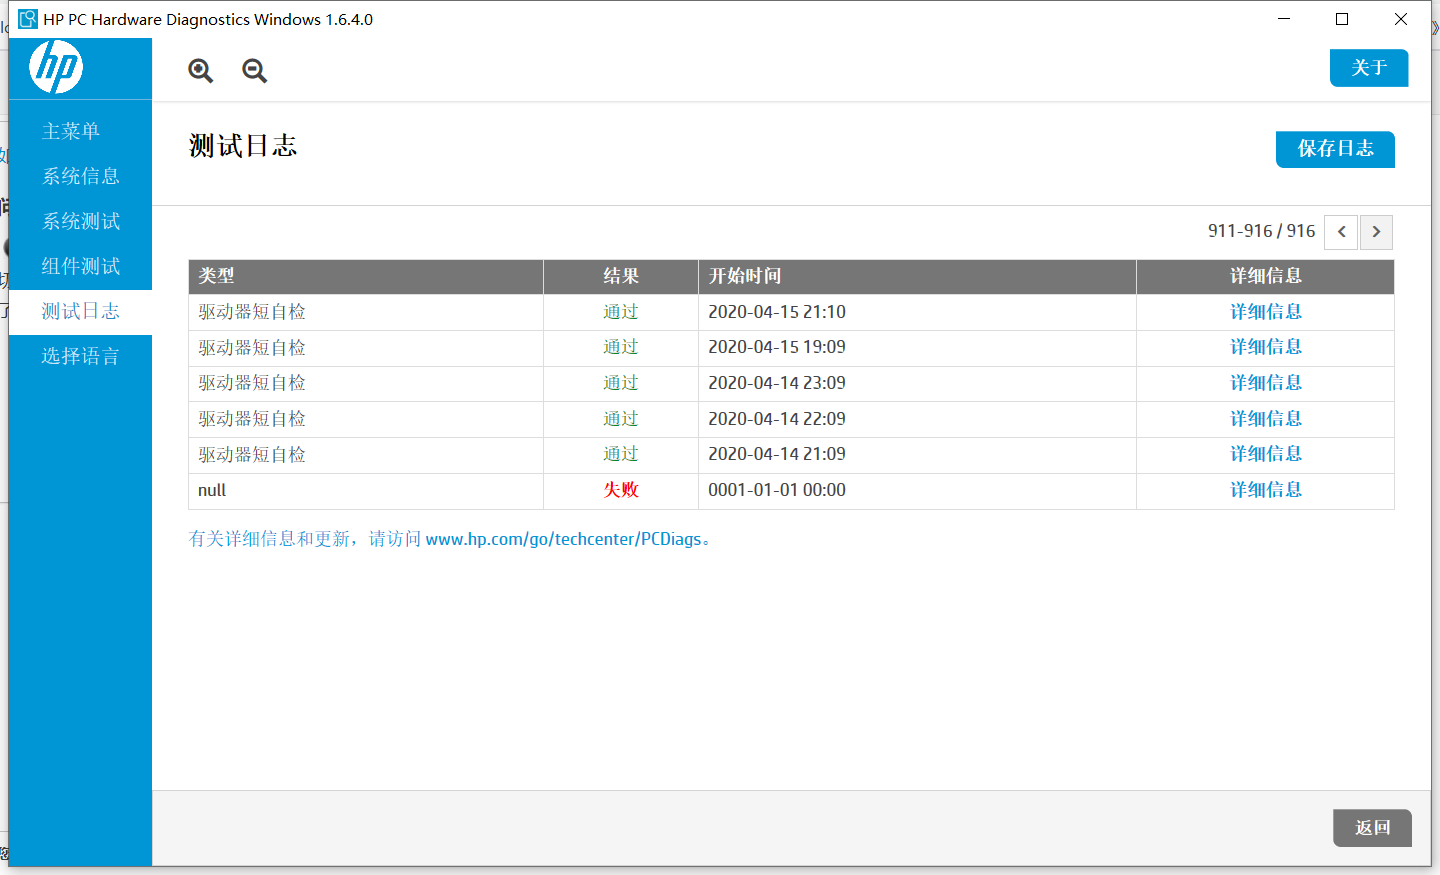The height and width of the screenshot is (875, 1440).
Task: Click the 2020-04-15 21:10 start time
Action: 777,312
